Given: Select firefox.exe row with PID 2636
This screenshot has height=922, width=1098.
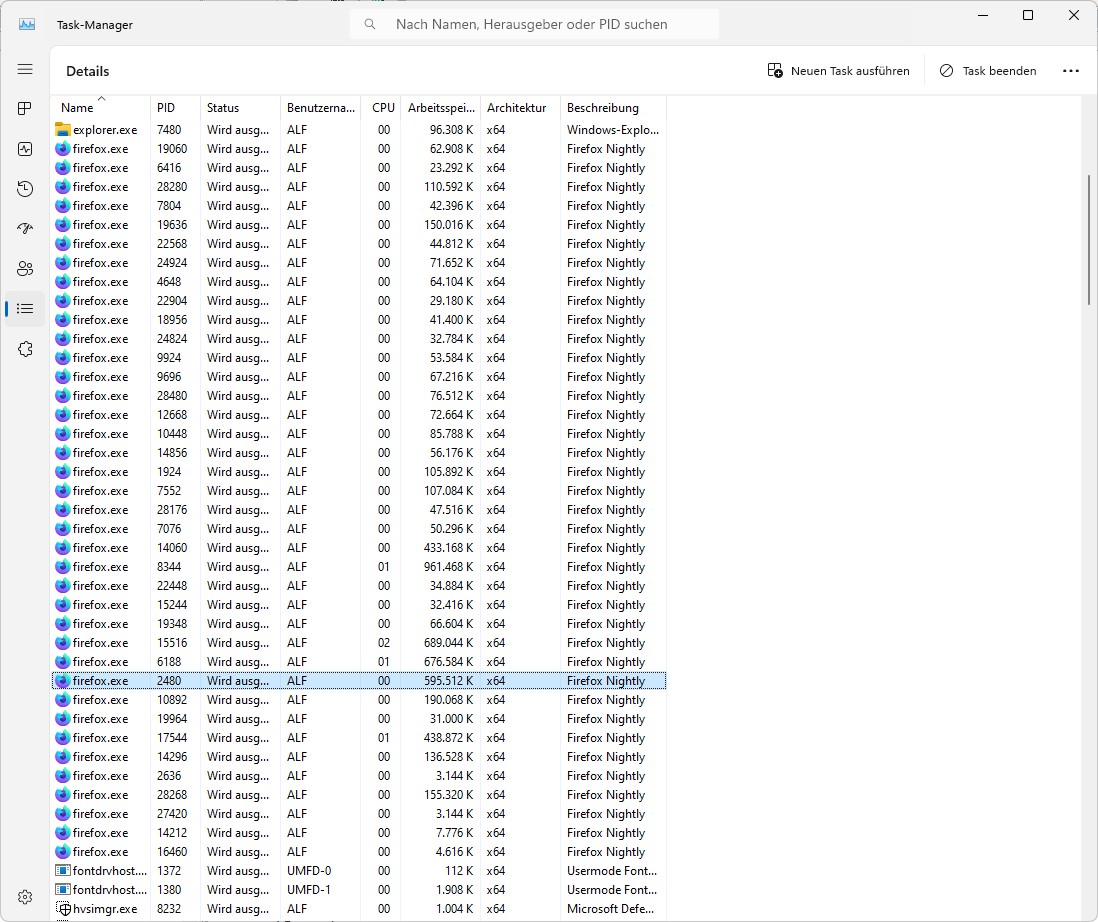Looking at the screenshot, I should point(359,776).
